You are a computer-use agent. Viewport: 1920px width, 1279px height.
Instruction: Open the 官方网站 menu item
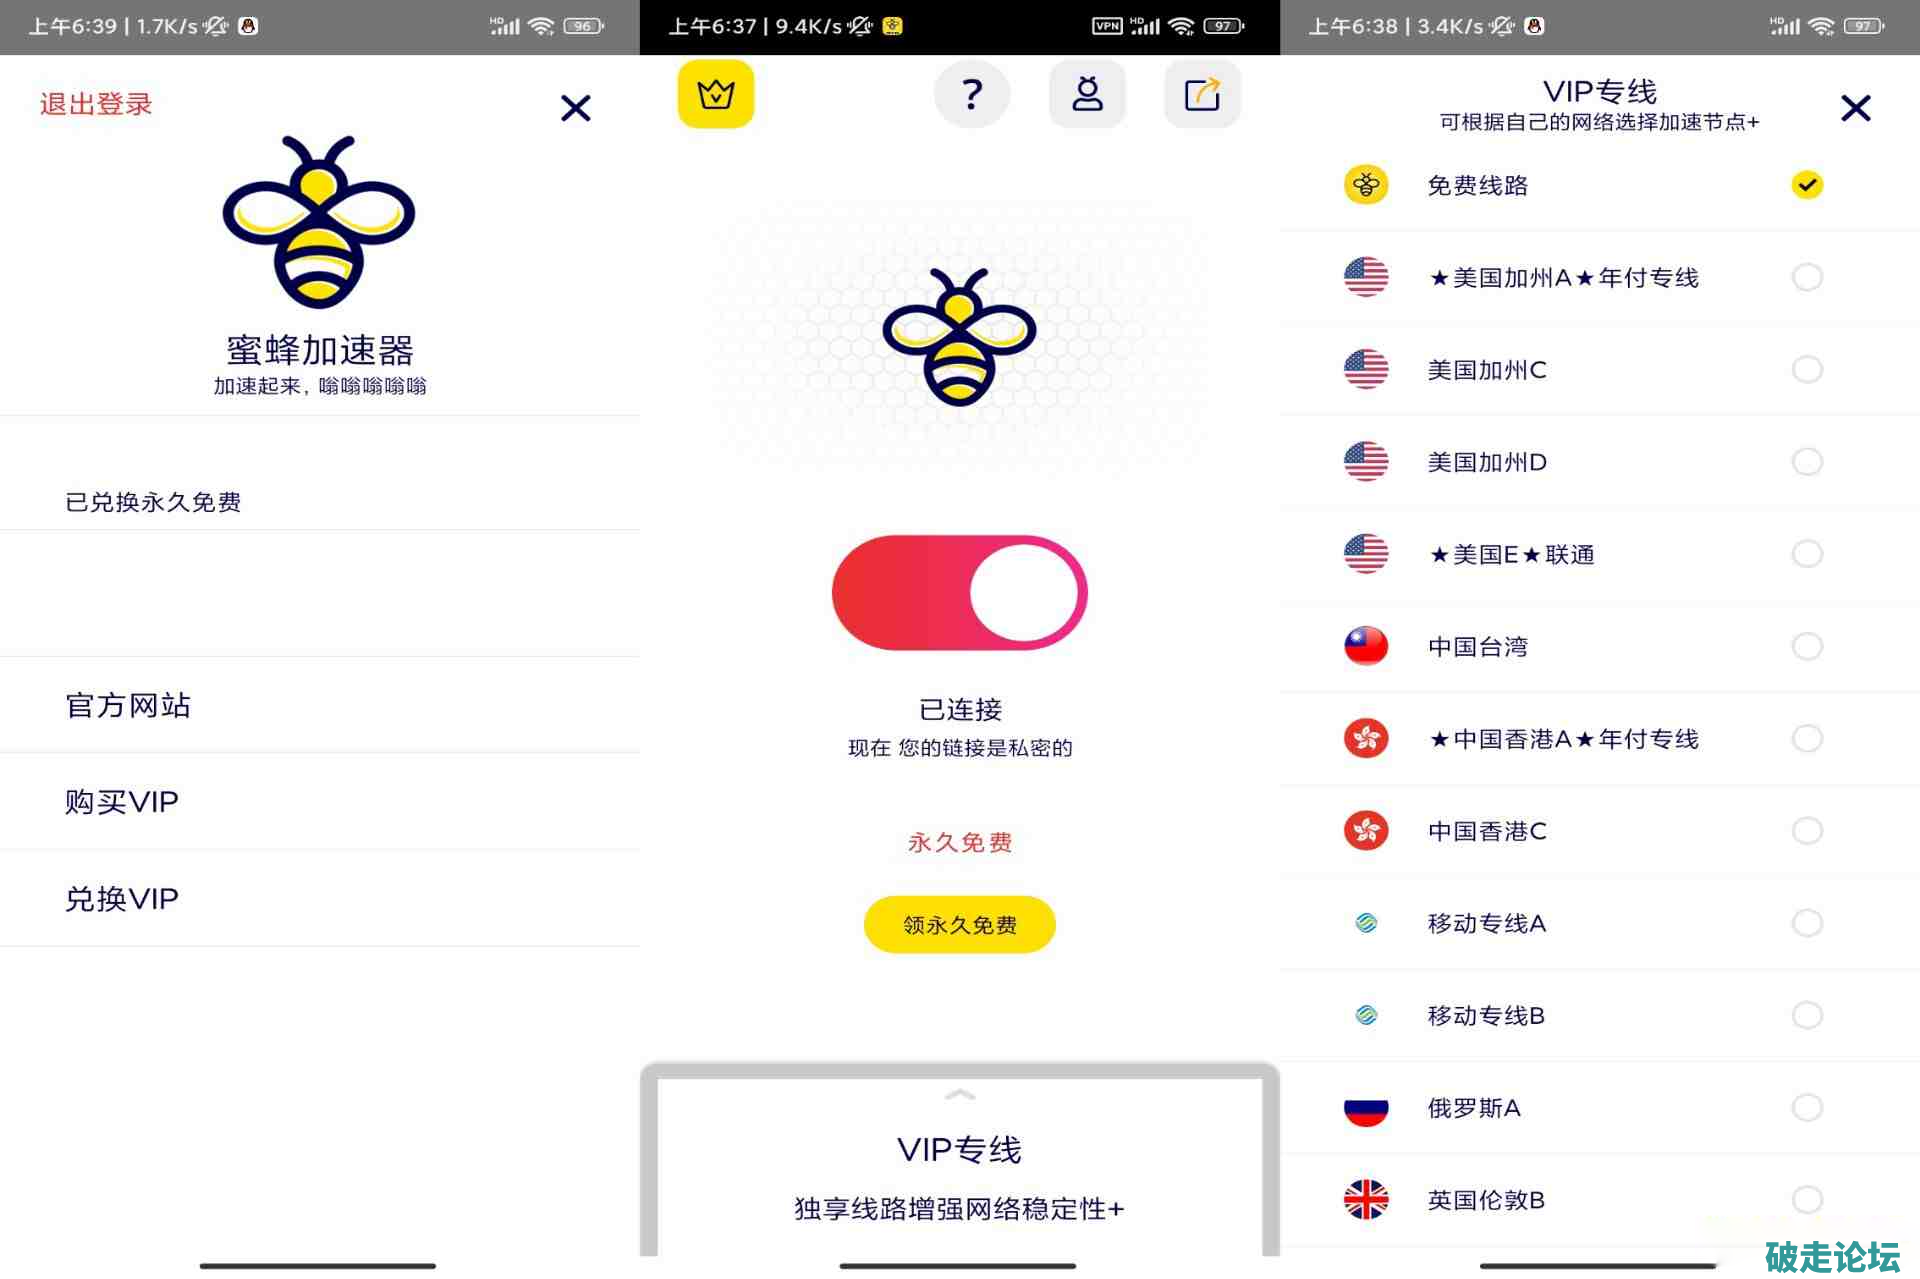click(x=320, y=705)
